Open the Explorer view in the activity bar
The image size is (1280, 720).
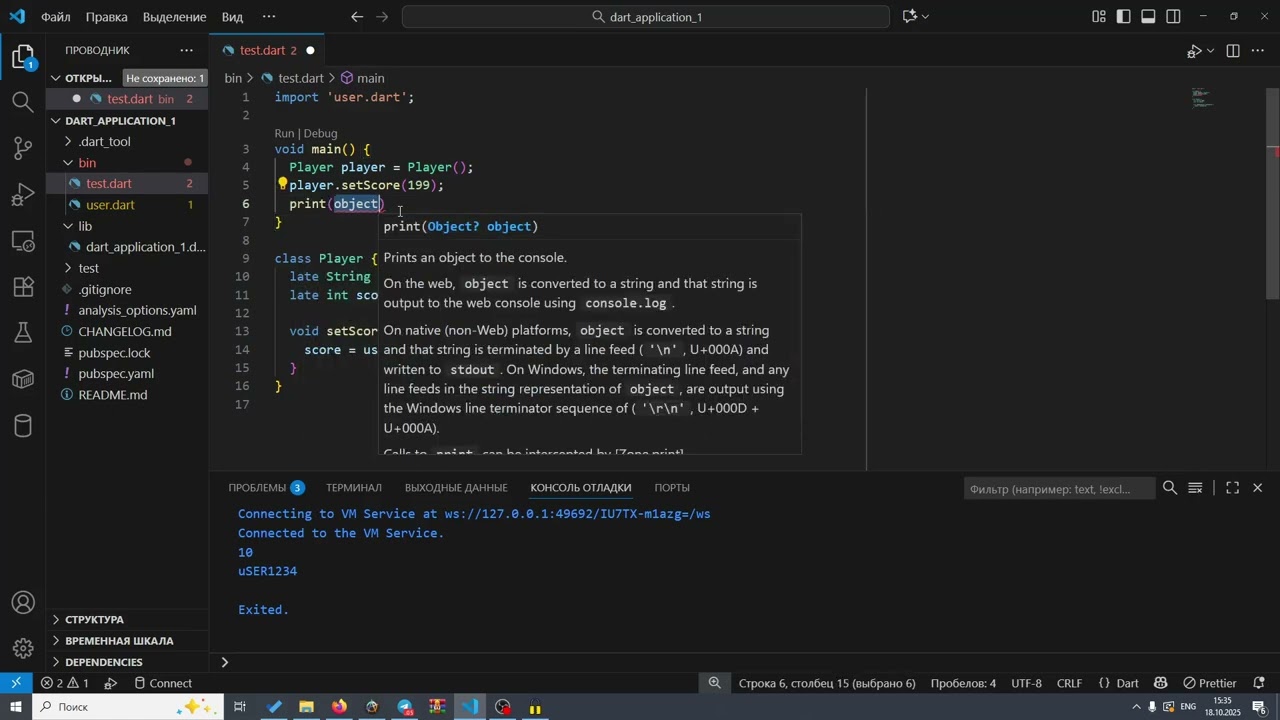23,57
